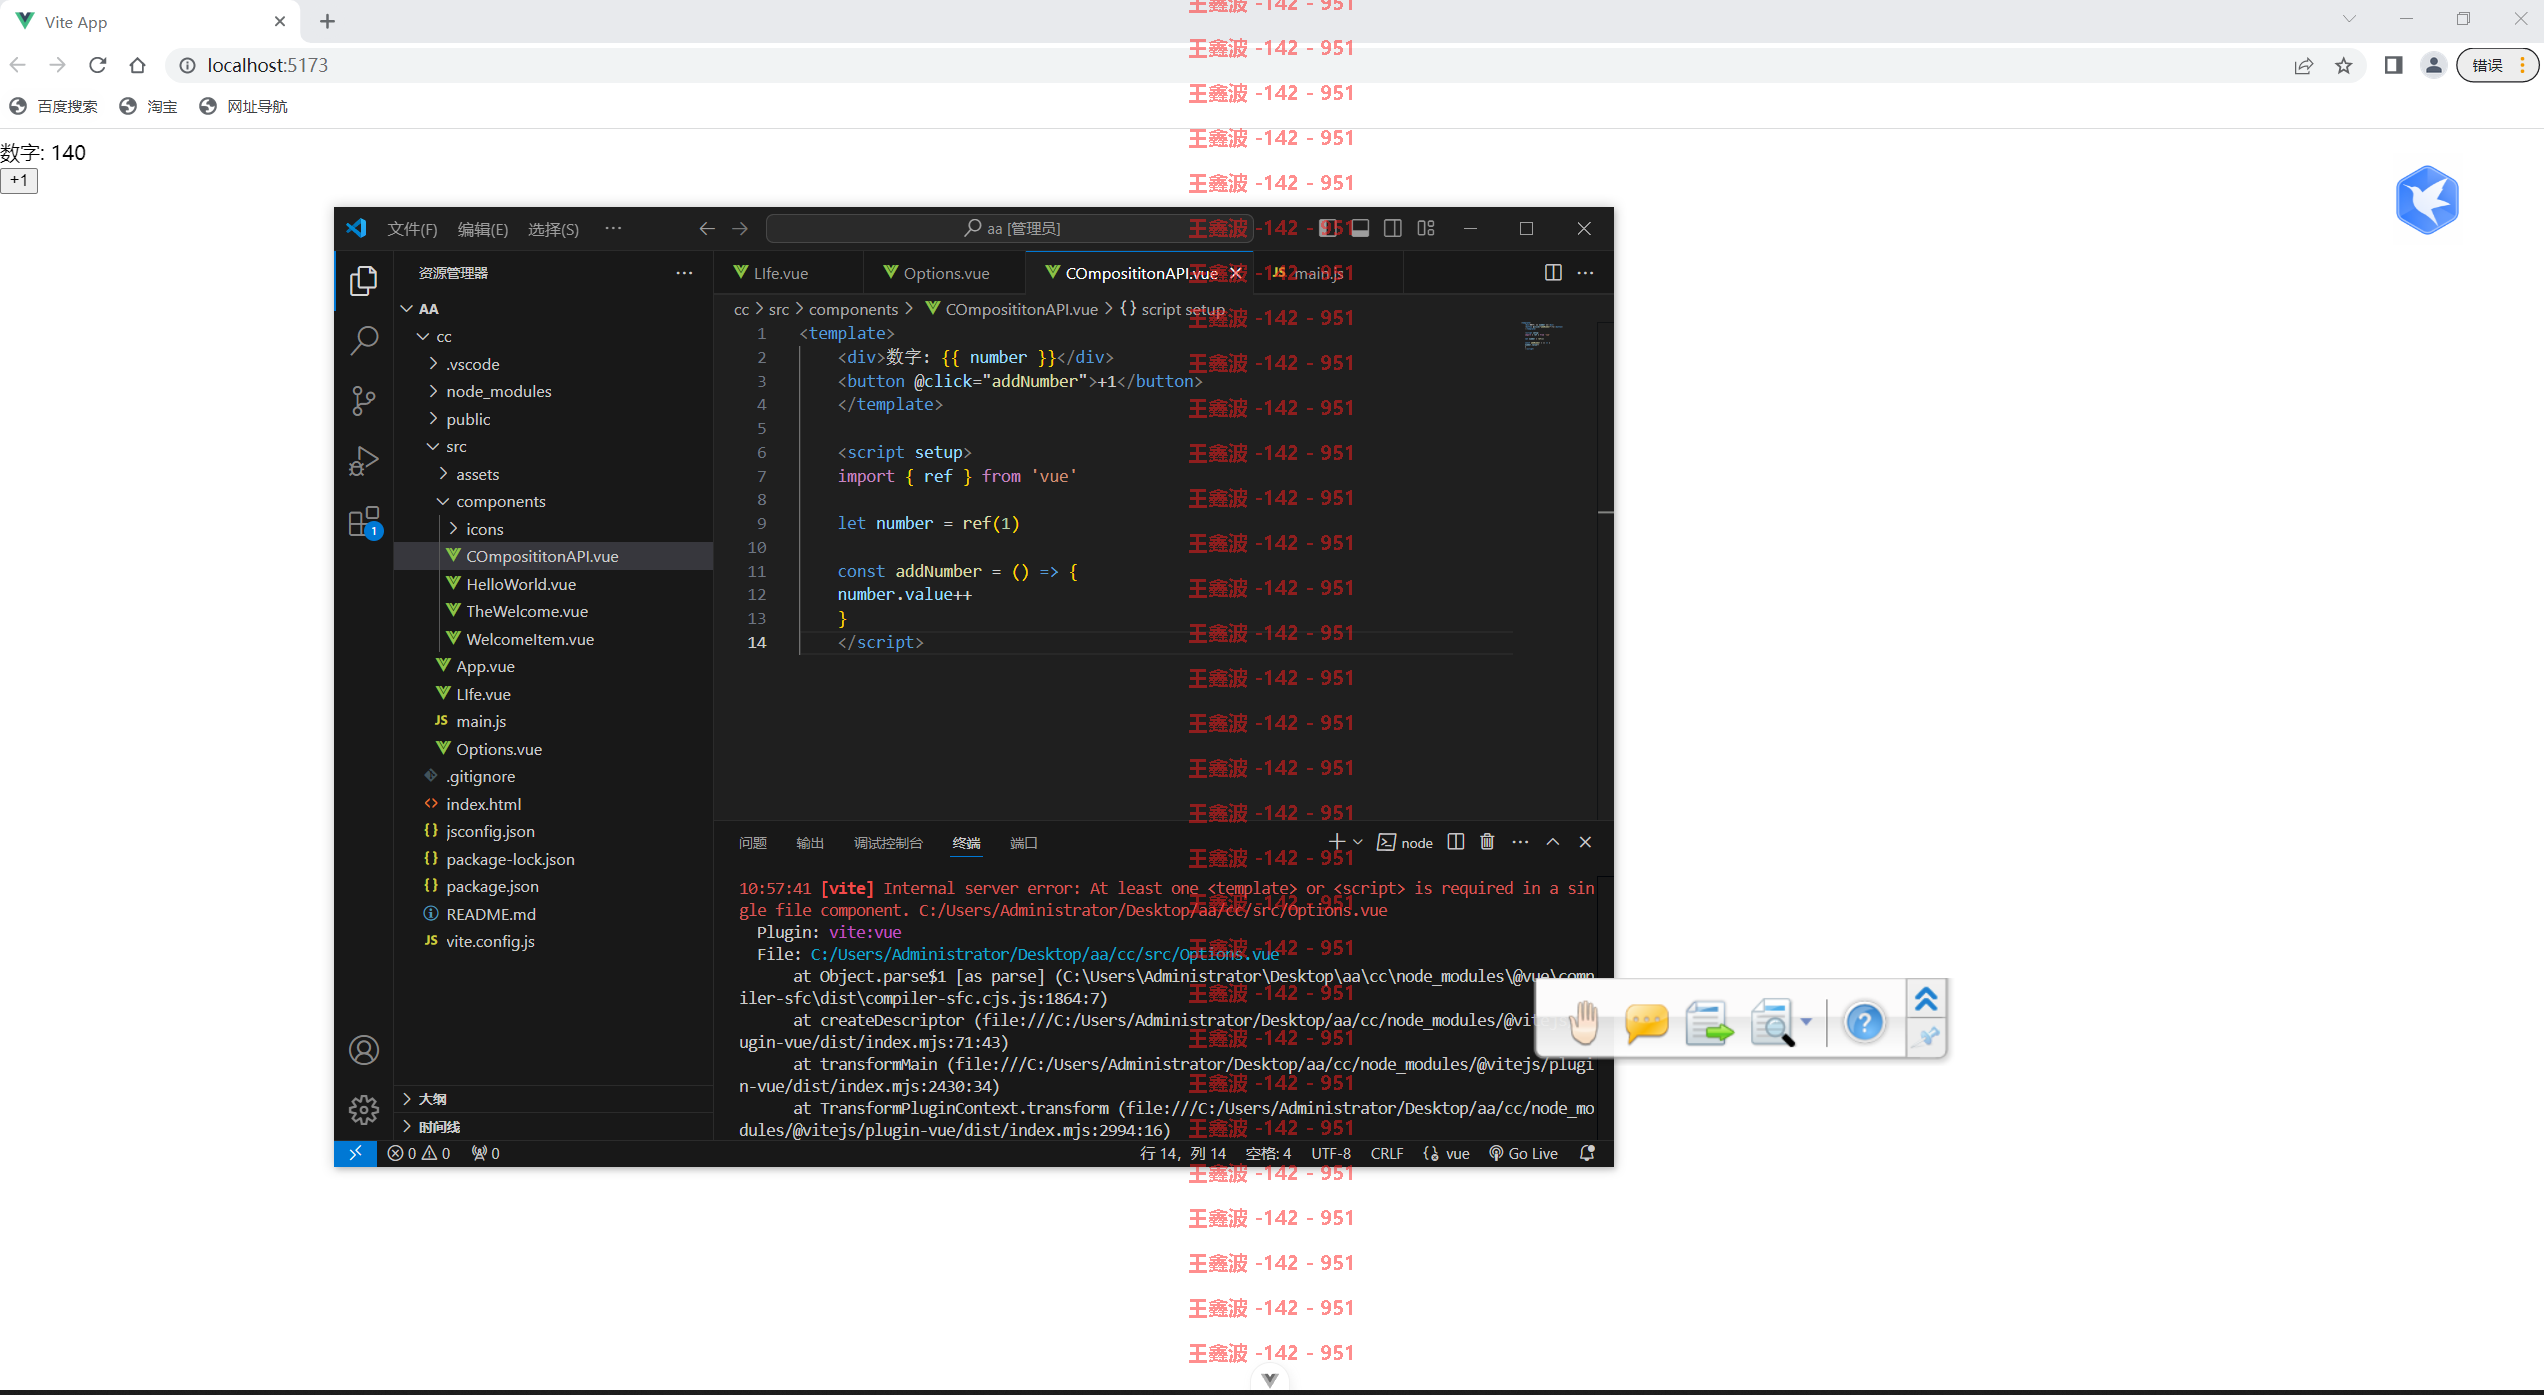Switch to the 输出 panel tab
The height and width of the screenshot is (1395, 2544).
pos(810,843)
